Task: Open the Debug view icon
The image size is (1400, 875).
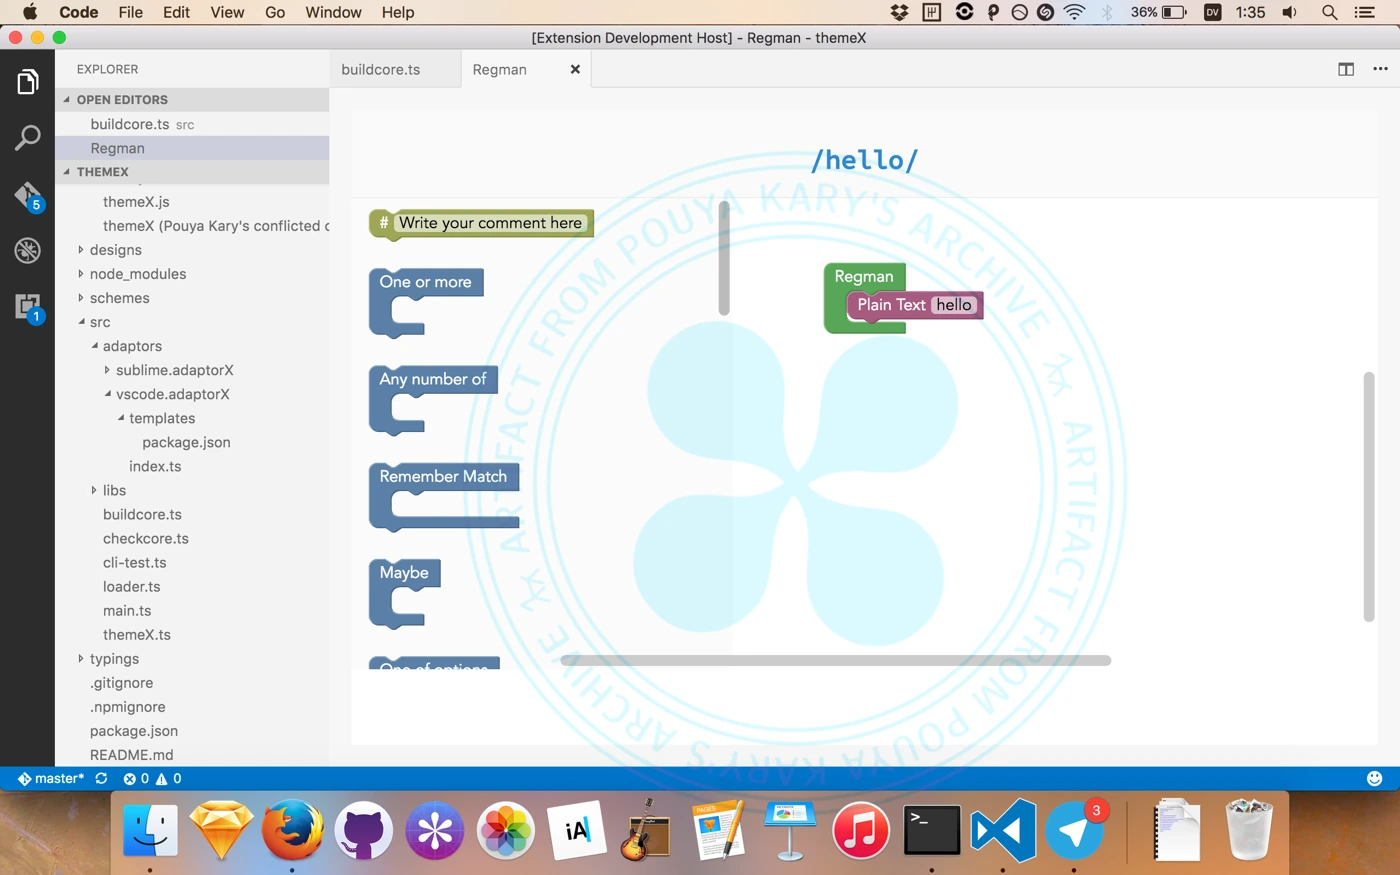Action: pos(27,250)
